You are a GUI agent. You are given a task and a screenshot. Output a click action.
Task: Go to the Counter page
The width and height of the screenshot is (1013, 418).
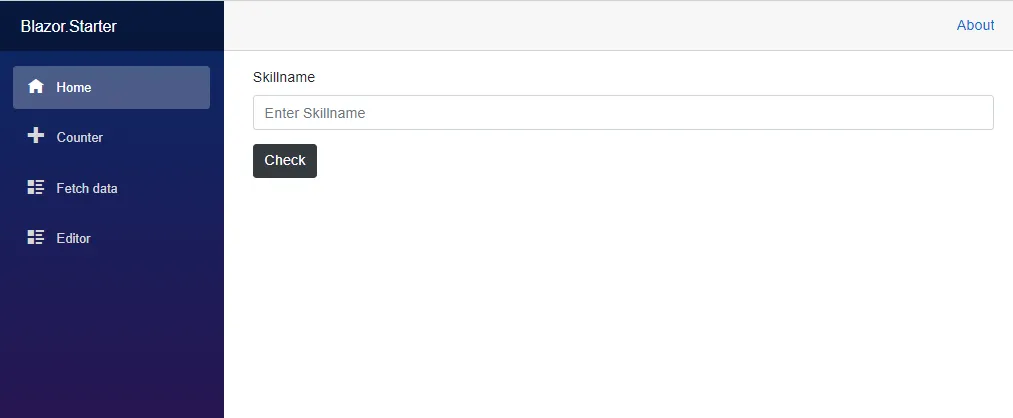point(79,138)
